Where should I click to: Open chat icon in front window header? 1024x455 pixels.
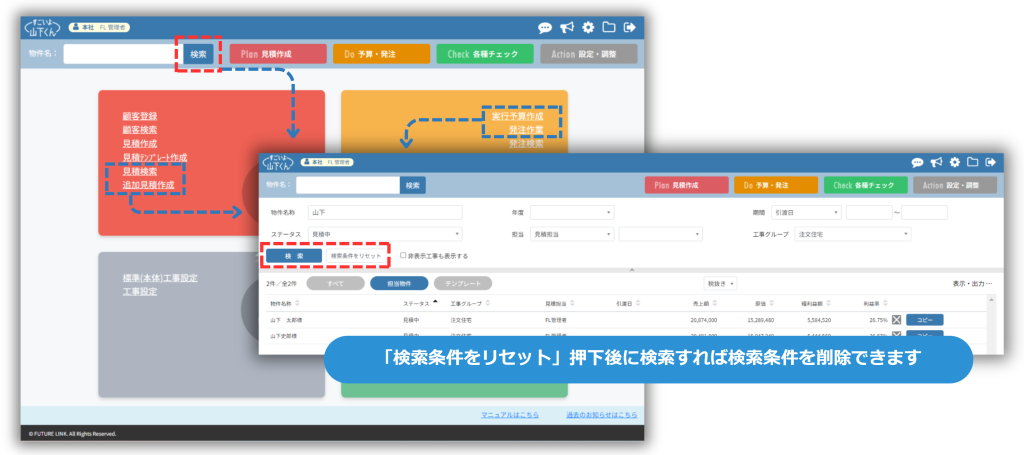pyautogui.click(x=917, y=162)
